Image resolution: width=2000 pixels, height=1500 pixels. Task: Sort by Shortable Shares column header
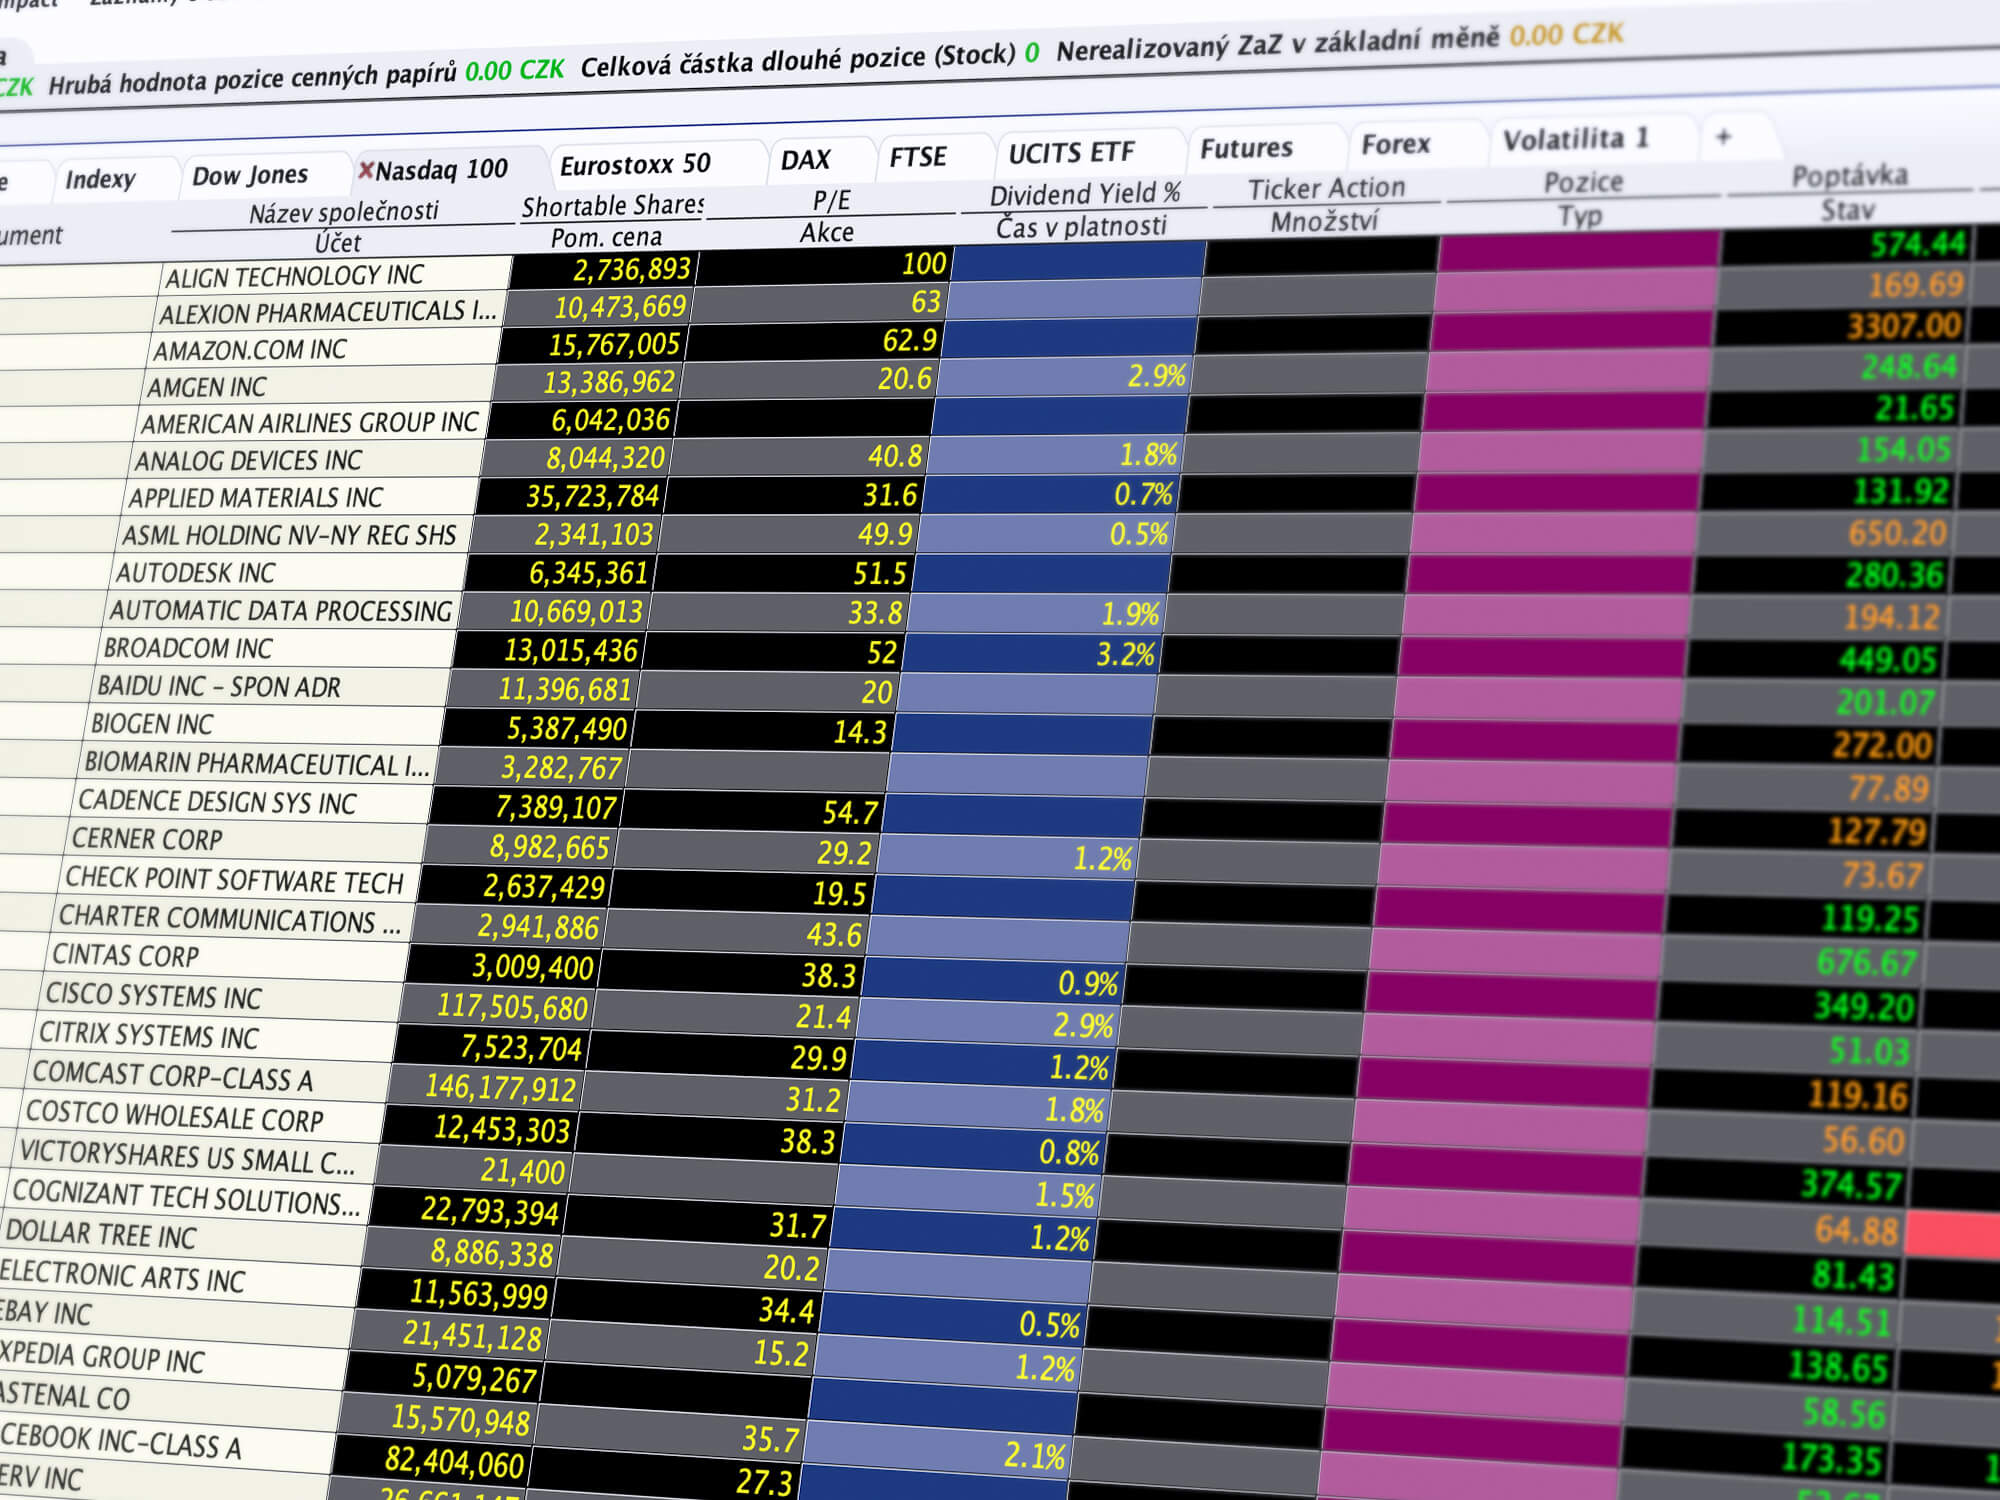[613, 206]
